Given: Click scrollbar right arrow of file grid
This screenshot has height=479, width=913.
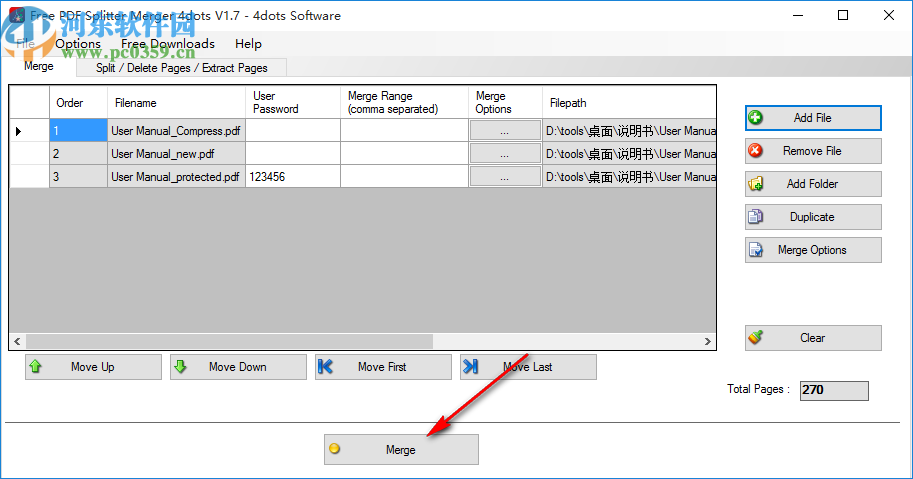Looking at the screenshot, I should click(707, 341).
